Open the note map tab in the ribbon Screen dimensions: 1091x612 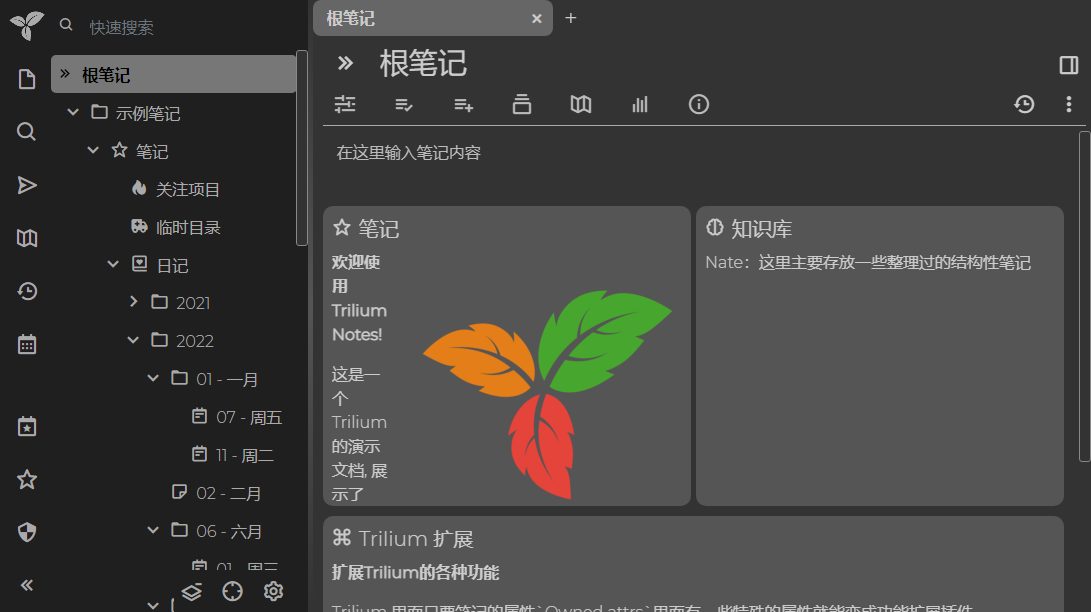(581, 104)
